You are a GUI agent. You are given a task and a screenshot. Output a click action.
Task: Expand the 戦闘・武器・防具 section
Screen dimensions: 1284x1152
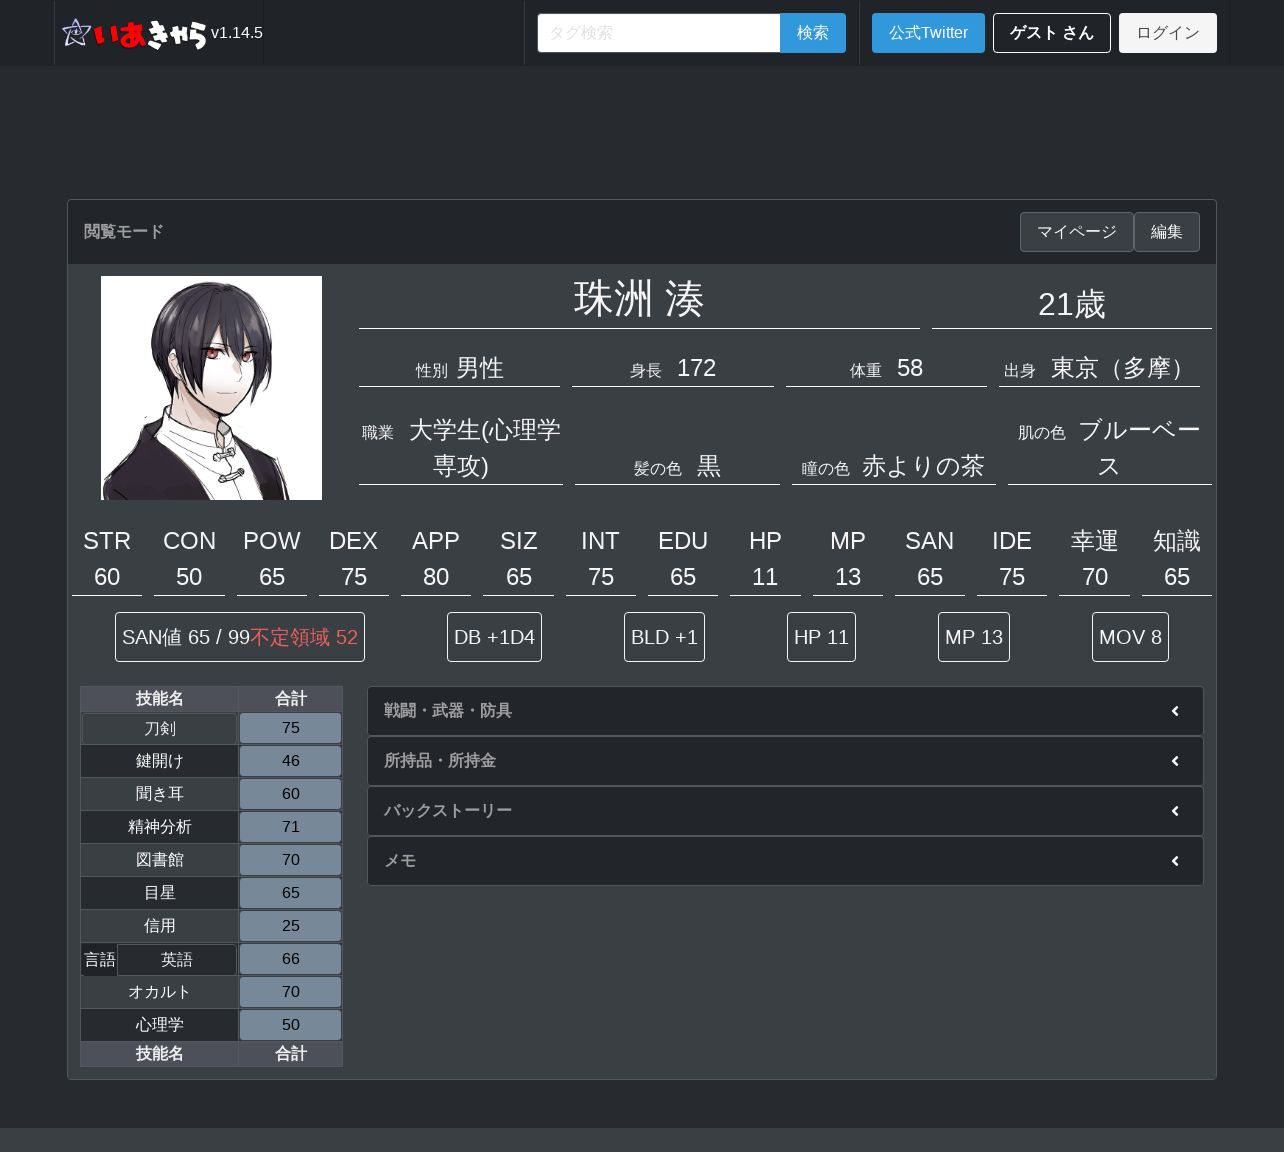785,711
